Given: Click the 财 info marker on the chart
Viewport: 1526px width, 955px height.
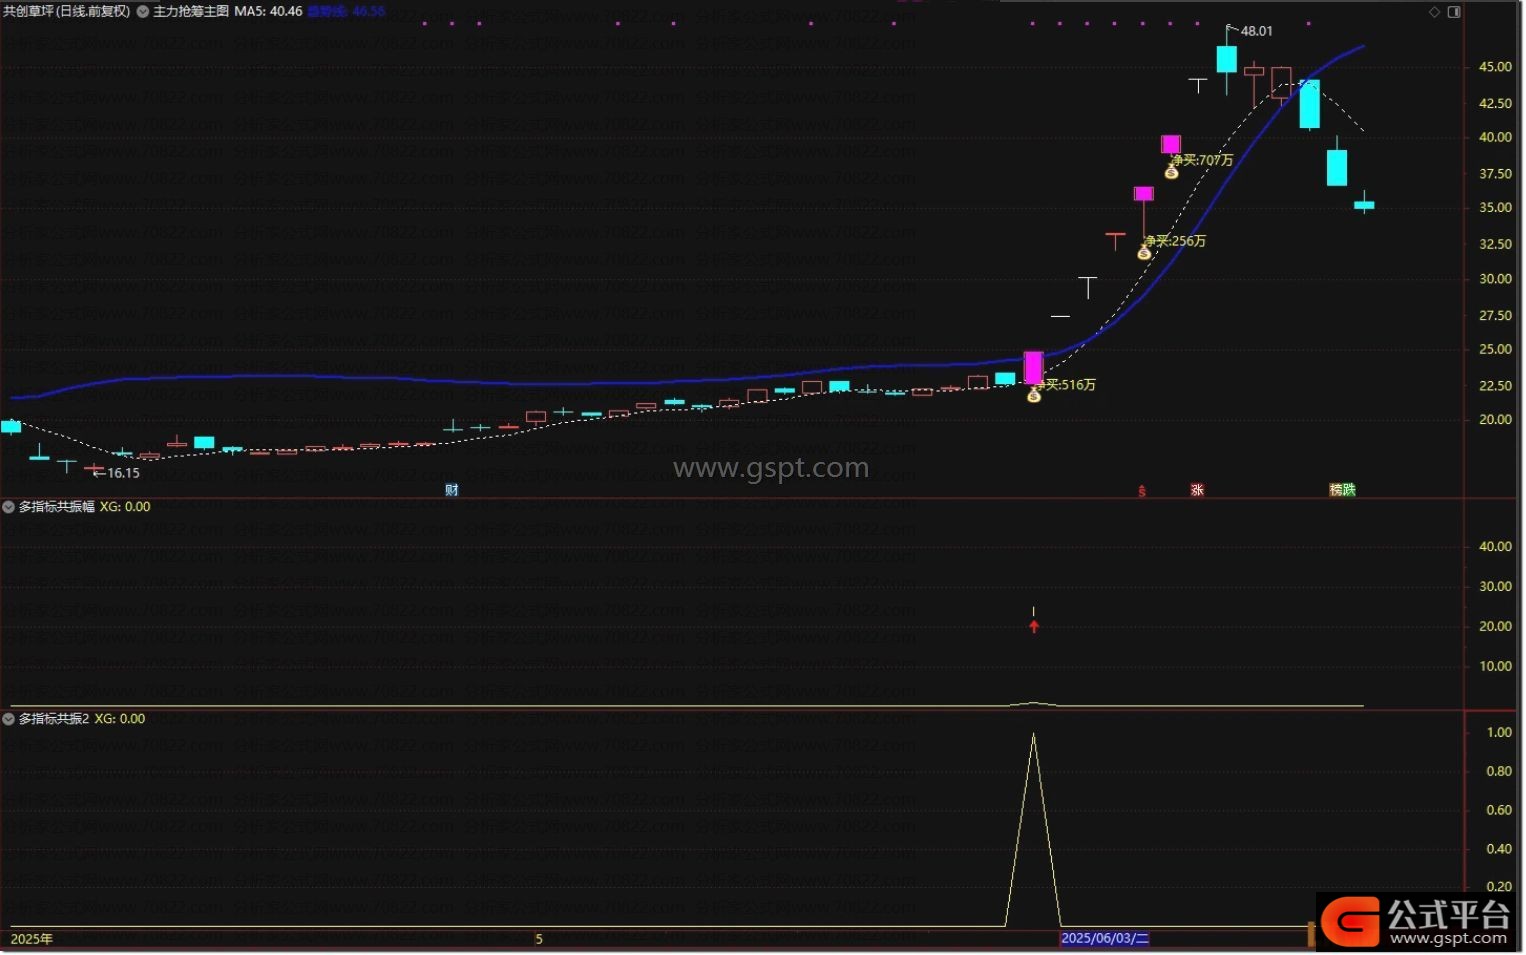Looking at the screenshot, I should 452,491.
